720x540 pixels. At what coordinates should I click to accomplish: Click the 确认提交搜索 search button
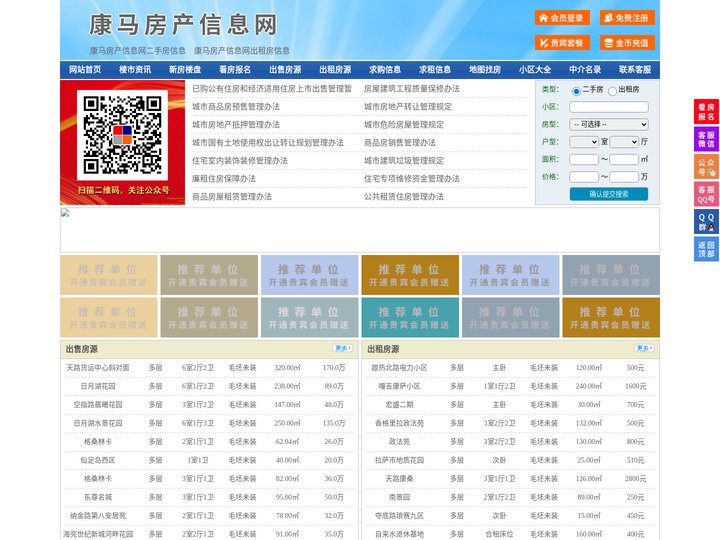coord(609,194)
